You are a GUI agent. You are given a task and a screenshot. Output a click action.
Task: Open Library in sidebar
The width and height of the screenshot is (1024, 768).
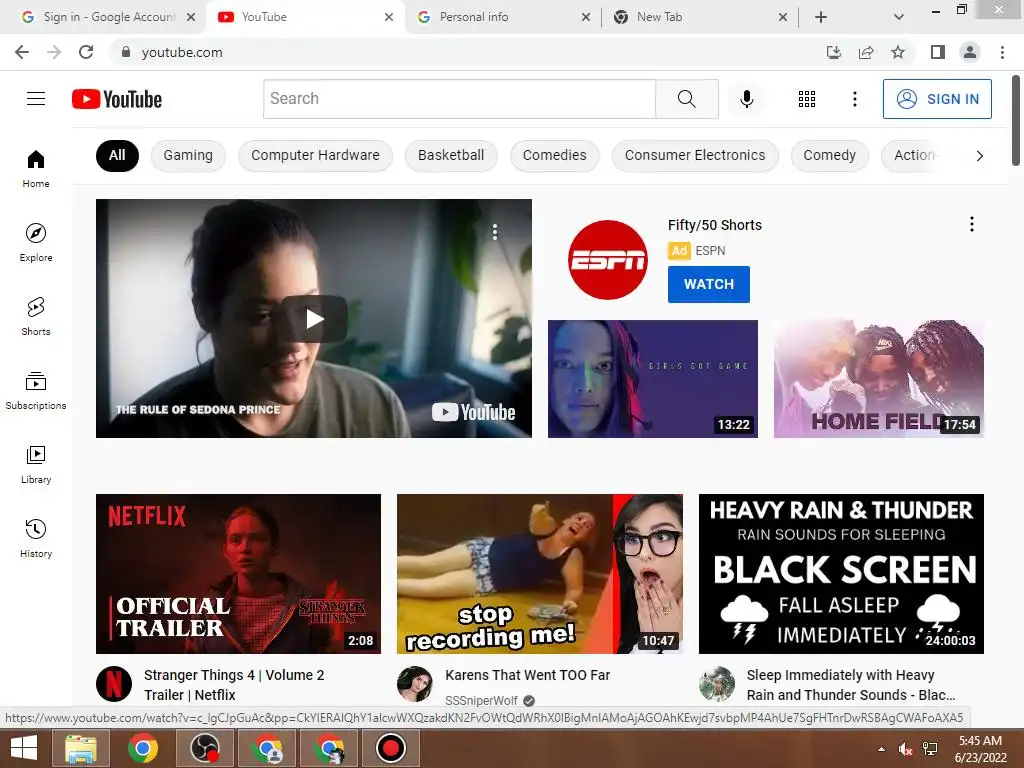pos(36,464)
